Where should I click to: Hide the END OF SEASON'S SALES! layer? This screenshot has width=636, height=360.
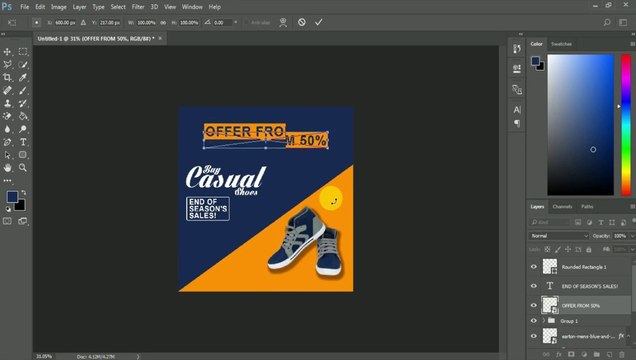pos(534,286)
